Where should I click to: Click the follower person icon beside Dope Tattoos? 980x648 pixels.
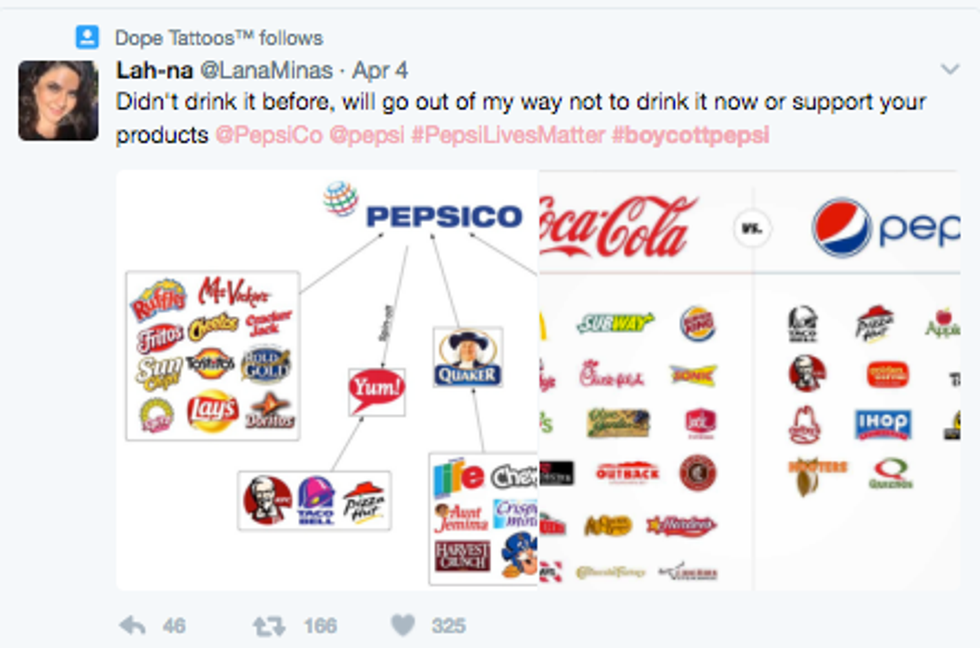coord(88,38)
